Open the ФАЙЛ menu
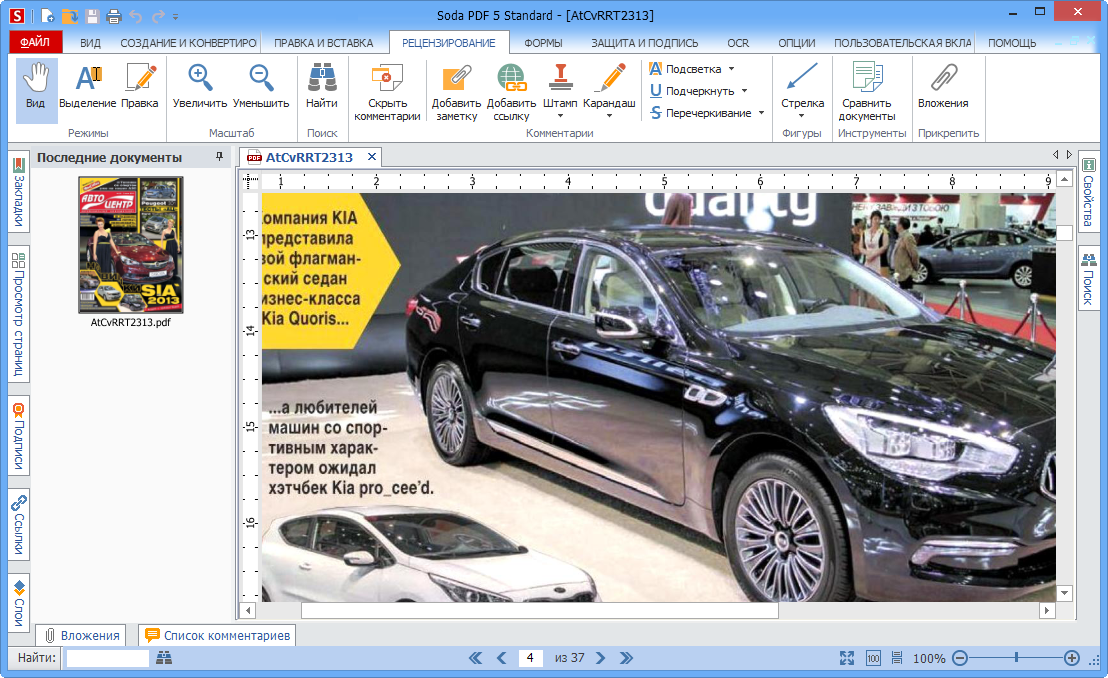Image resolution: width=1108 pixels, height=678 pixels. click(x=35, y=42)
